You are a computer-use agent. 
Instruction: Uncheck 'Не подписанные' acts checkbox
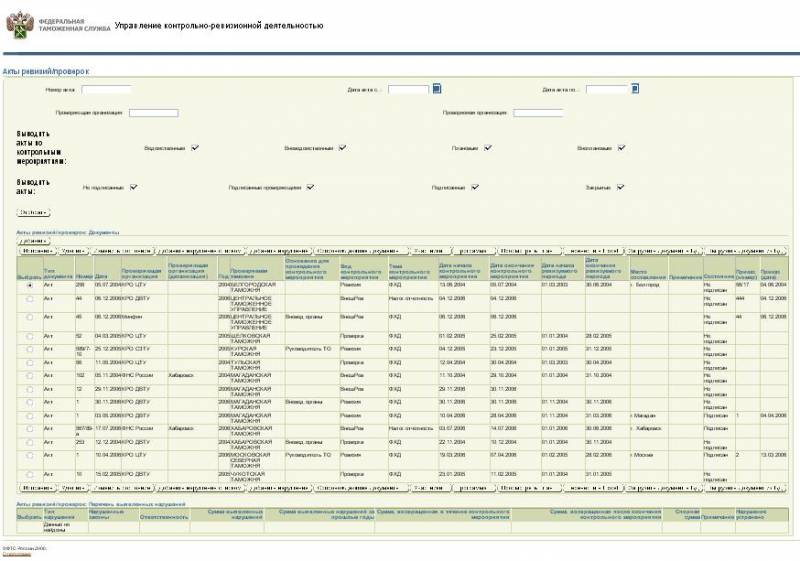coord(134,187)
